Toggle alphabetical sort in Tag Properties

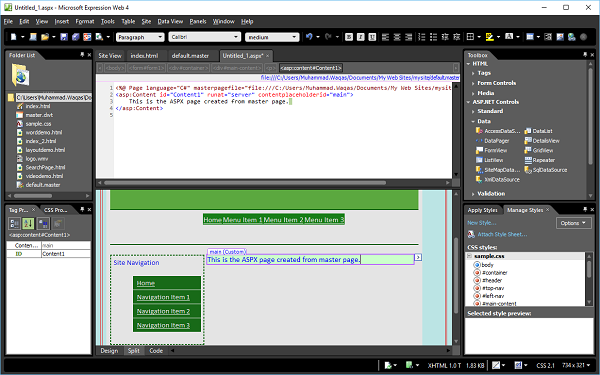pos(28,223)
